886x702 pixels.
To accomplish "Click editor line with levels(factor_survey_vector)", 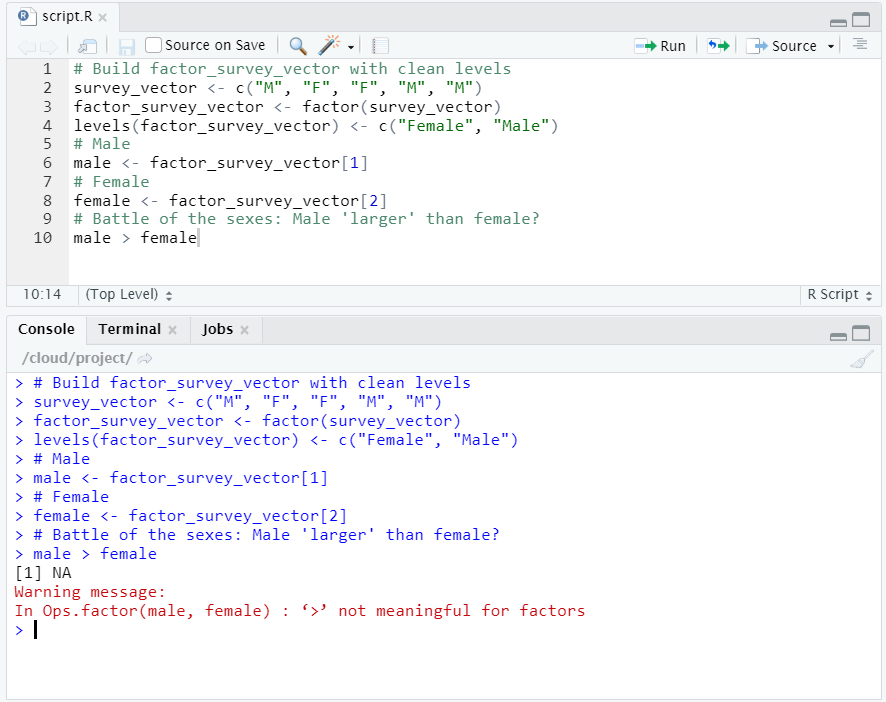I will pyautogui.click(x=315, y=125).
